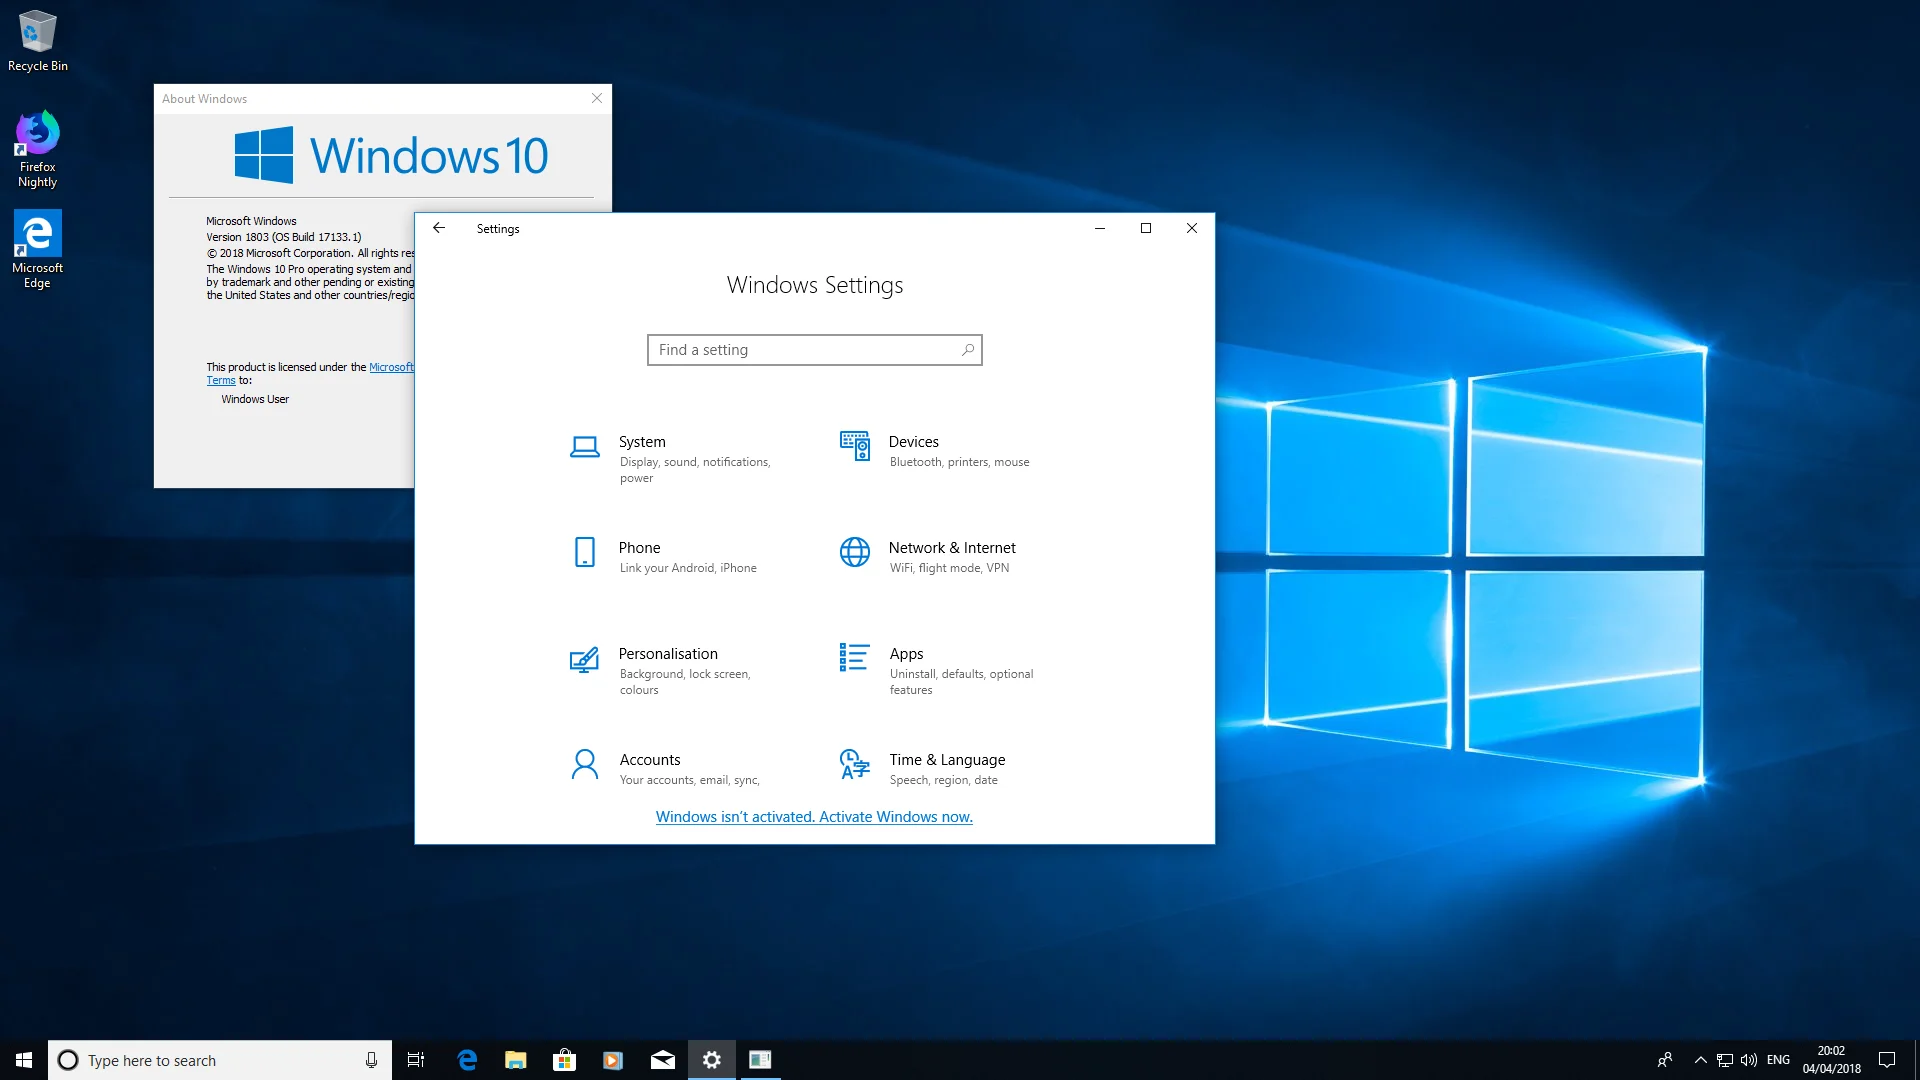Screen dimensions: 1920x1080
Task: Open Task View on the taskbar
Action: tap(416, 1060)
